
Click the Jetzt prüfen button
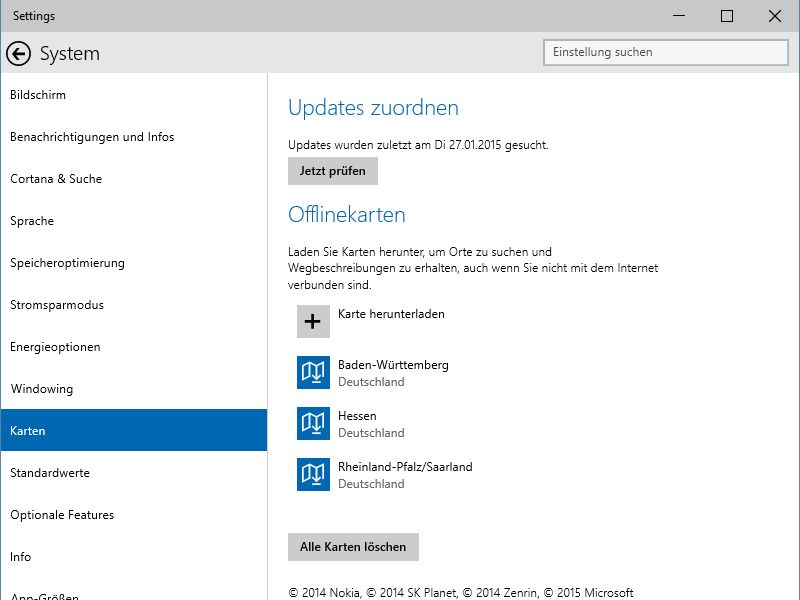333,171
